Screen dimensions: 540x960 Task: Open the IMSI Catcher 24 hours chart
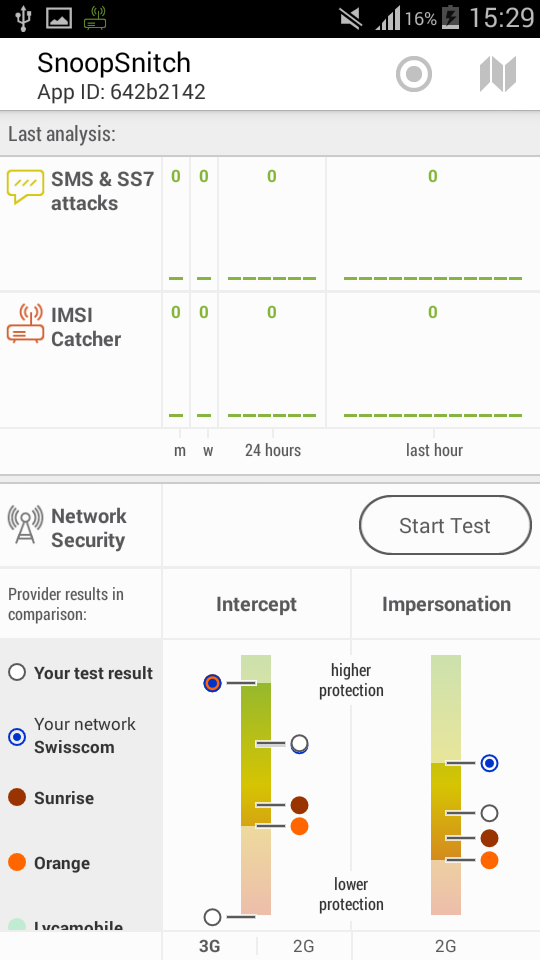(x=272, y=360)
